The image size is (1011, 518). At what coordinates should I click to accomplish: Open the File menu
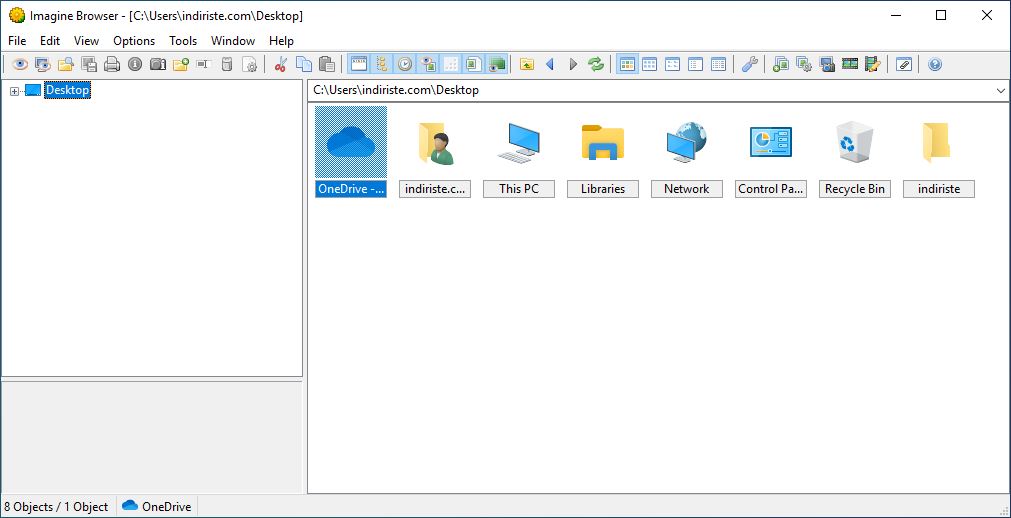point(17,41)
